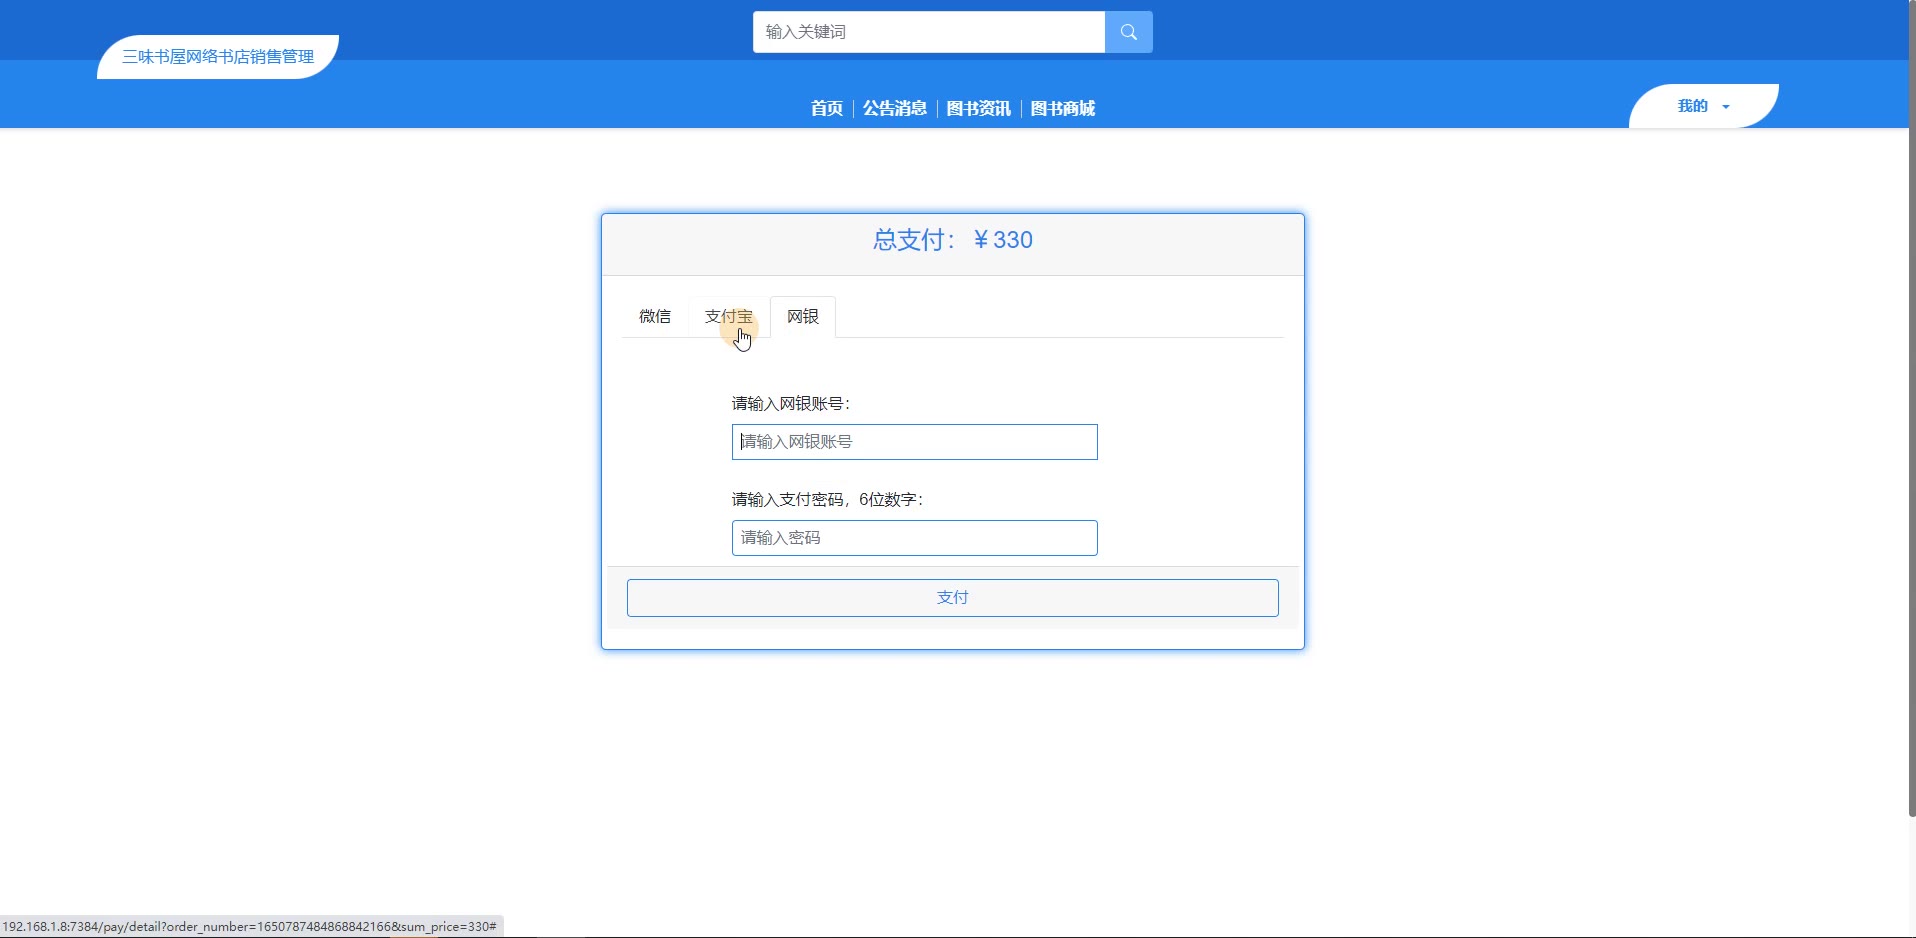Image resolution: width=1916 pixels, height=938 pixels.
Task: Go to 首页 in navigation
Action: click(826, 108)
